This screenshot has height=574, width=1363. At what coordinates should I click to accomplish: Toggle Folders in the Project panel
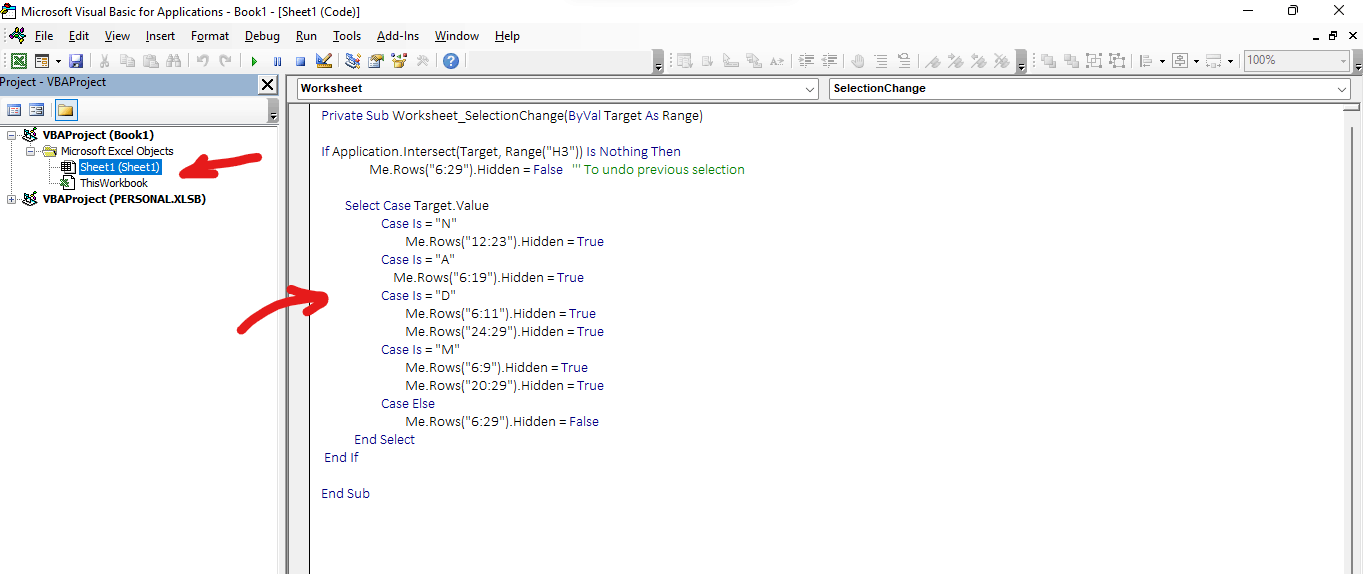pyautogui.click(x=66, y=110)
